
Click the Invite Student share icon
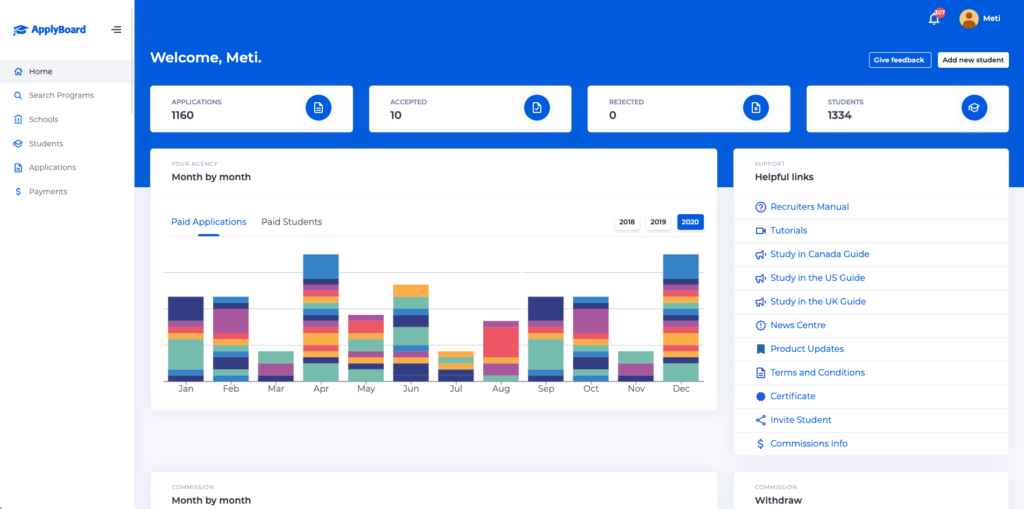coord(760,420)
